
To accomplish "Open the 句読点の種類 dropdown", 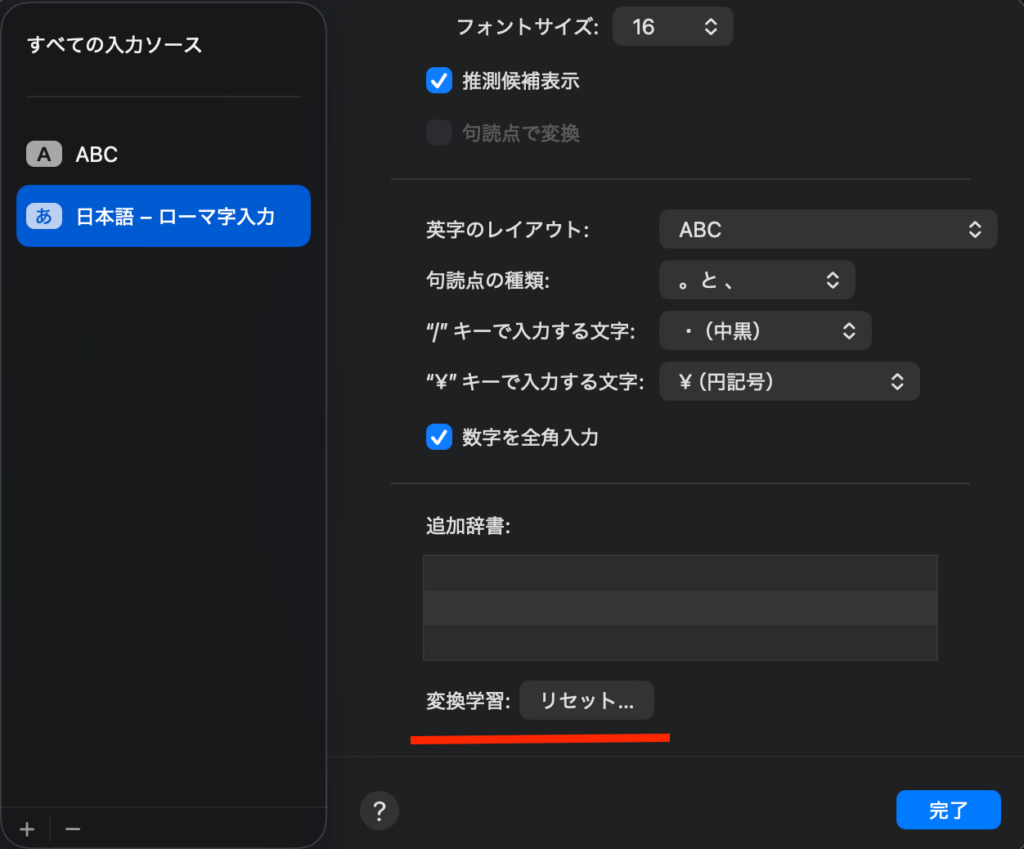I will 757,280.
